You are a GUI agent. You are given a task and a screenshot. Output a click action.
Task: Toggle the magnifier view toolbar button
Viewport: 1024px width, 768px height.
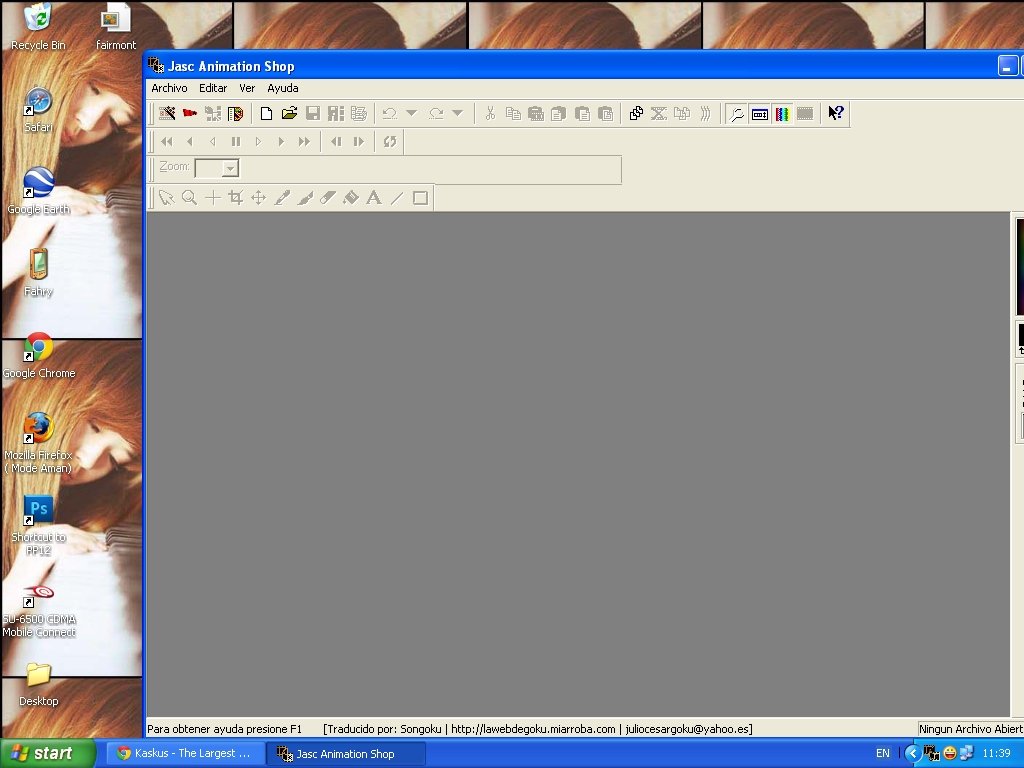(737, 114)
